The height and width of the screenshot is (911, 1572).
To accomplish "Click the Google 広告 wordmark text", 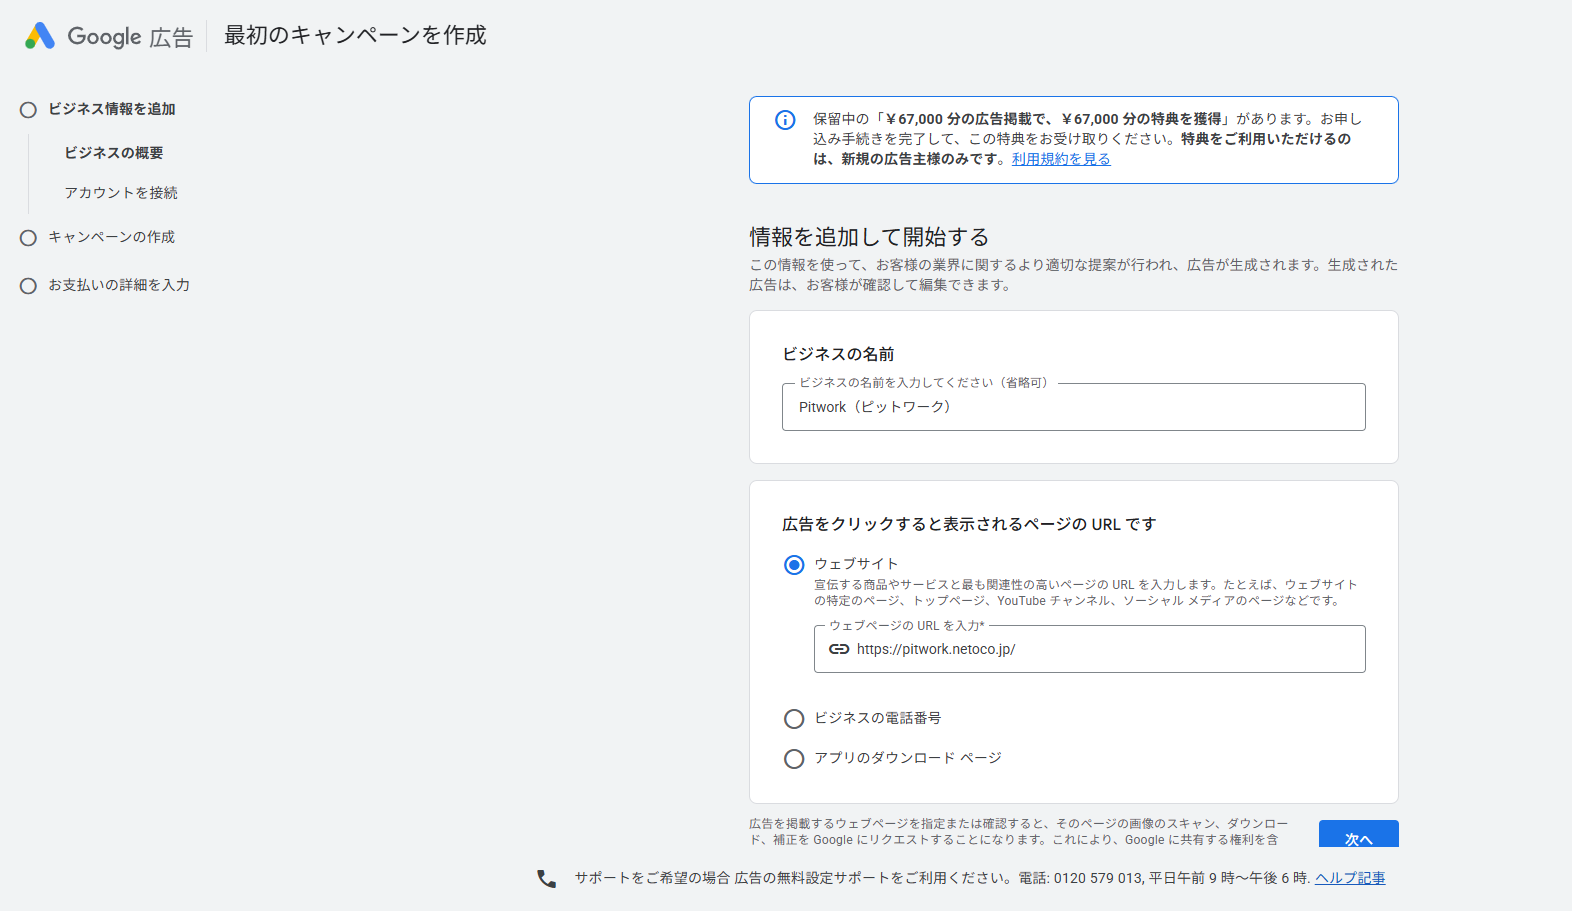I will (x=130, y=37).
